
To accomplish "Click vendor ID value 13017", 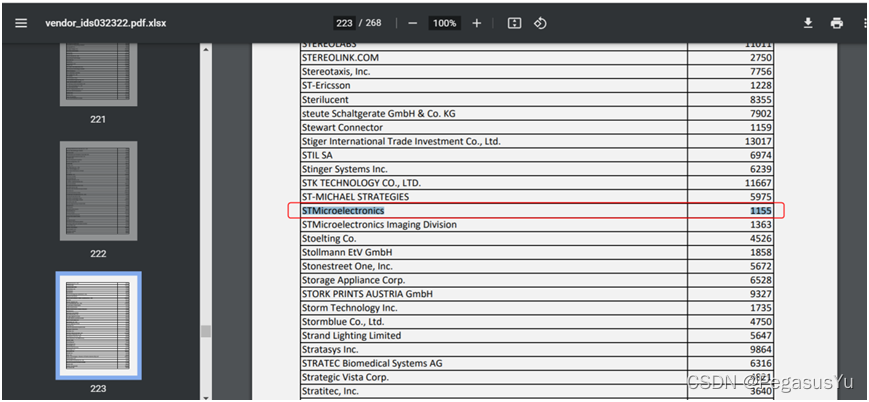I will point(758,141).
